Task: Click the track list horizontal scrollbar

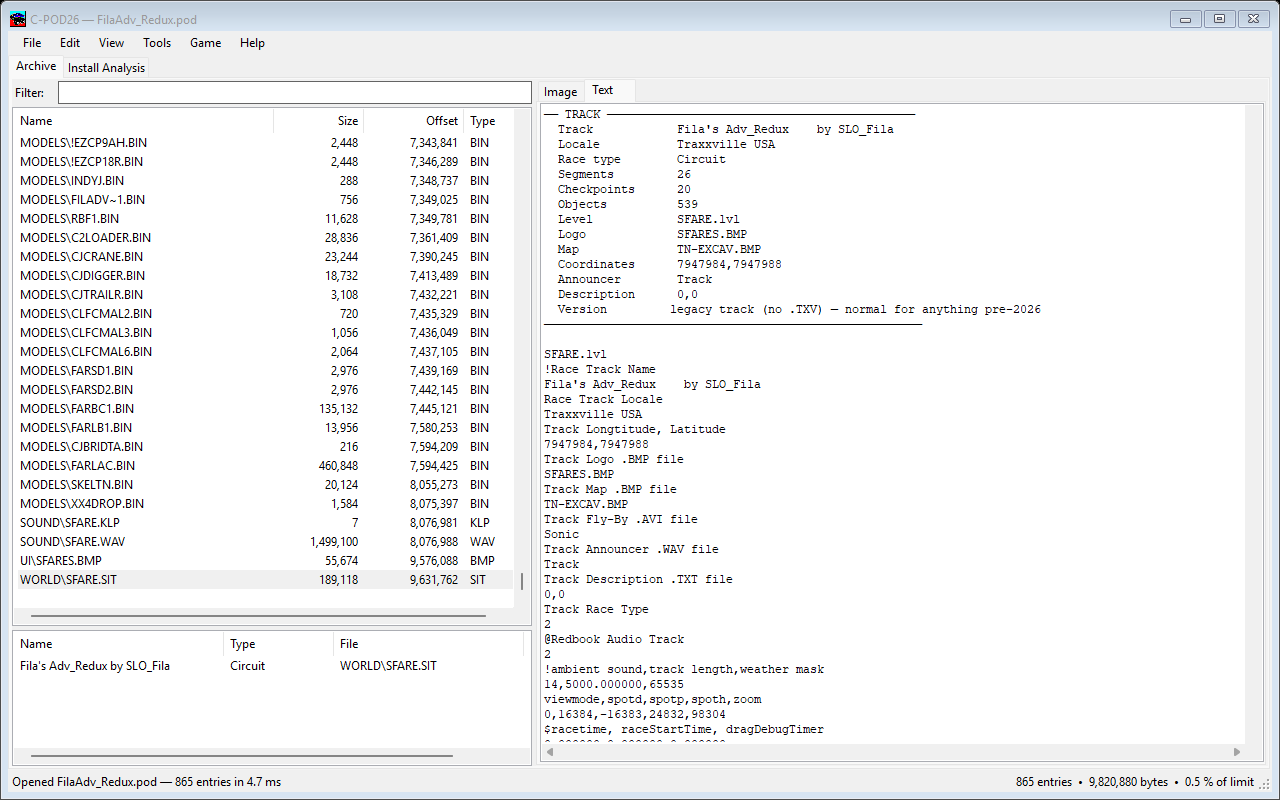Action: click(242, 757)
